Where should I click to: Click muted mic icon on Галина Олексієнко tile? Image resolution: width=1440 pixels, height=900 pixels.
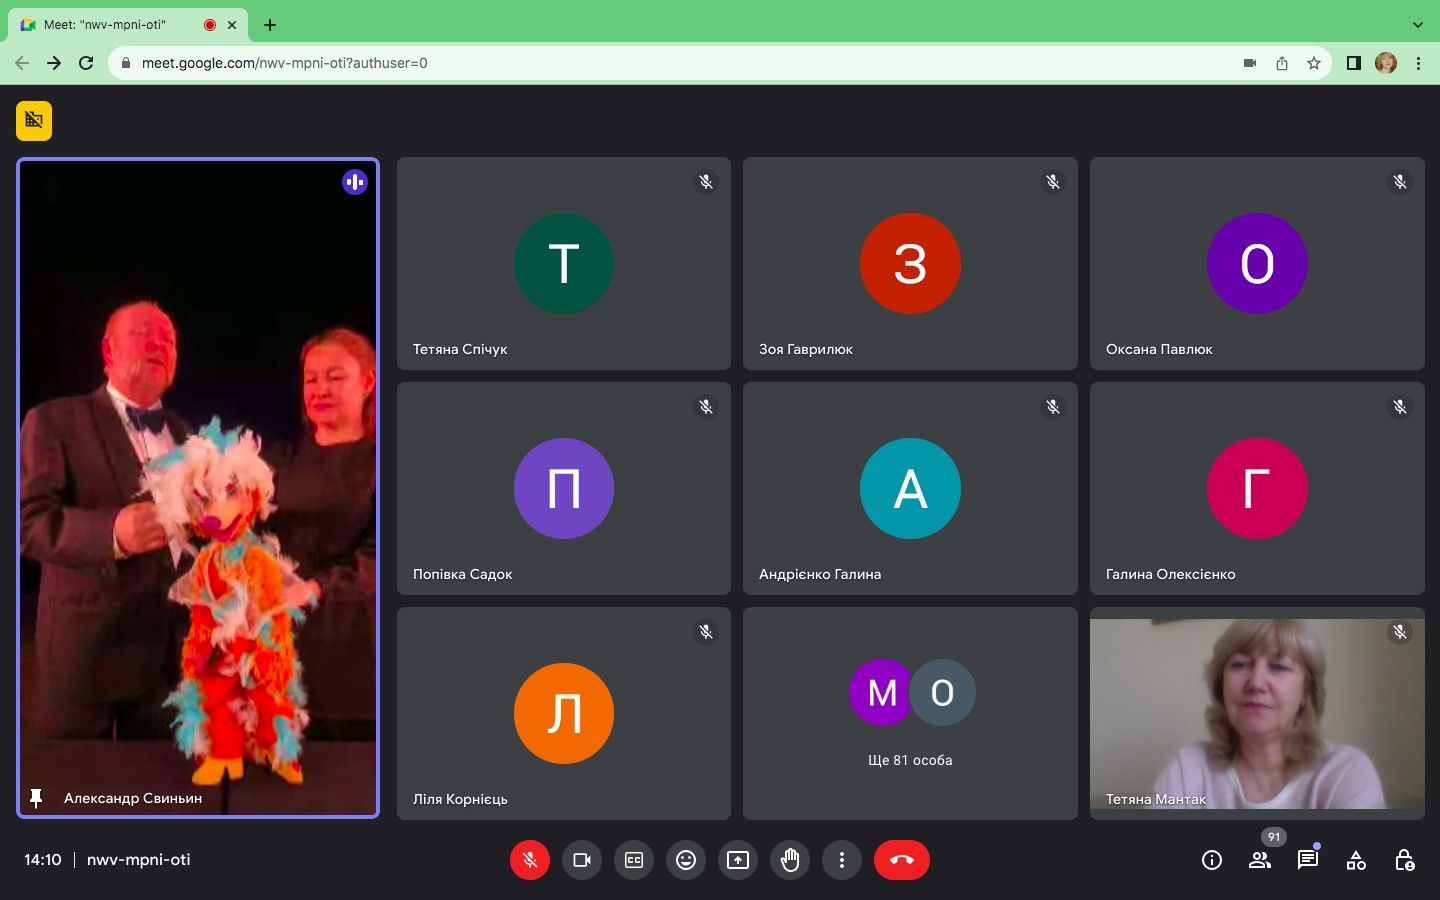[x=1400, y=407]
